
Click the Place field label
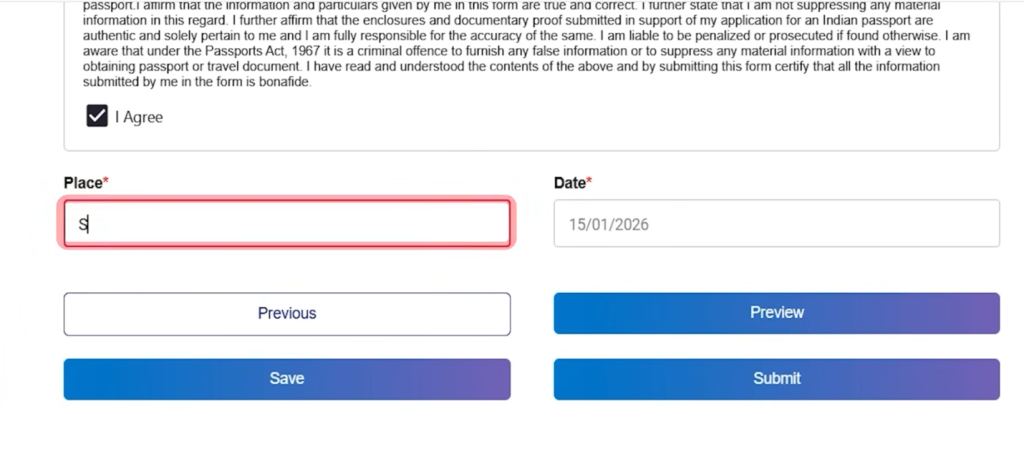click(84, 183)
